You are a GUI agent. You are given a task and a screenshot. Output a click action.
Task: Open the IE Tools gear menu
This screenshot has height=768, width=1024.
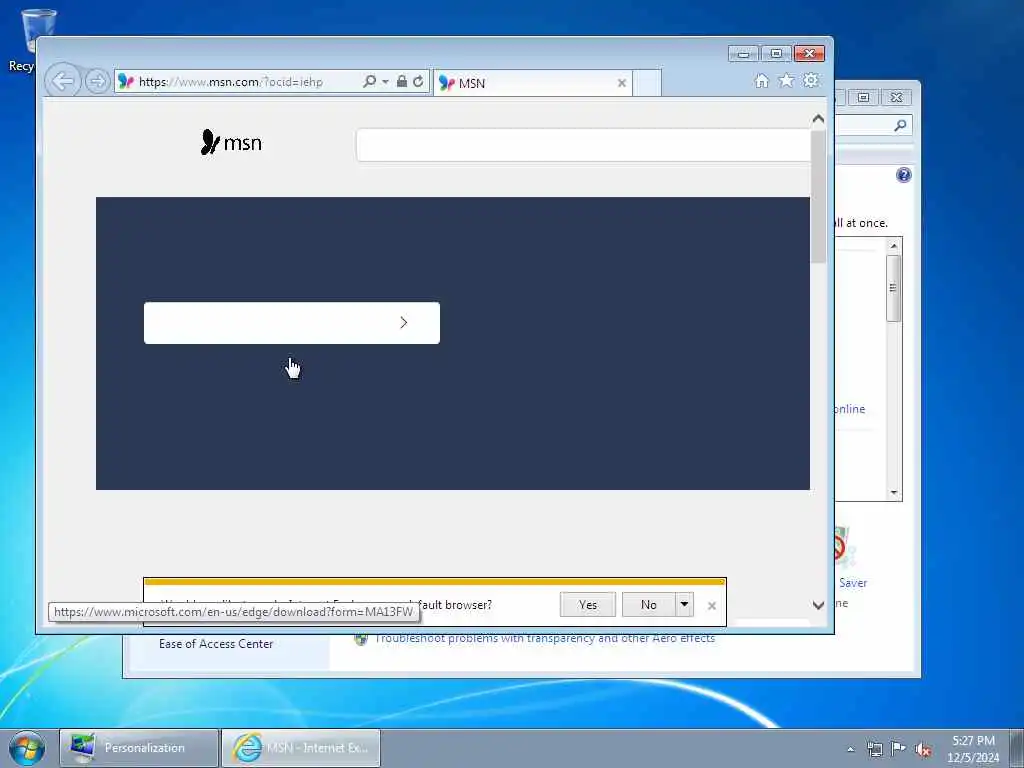(x=810, y=80)
